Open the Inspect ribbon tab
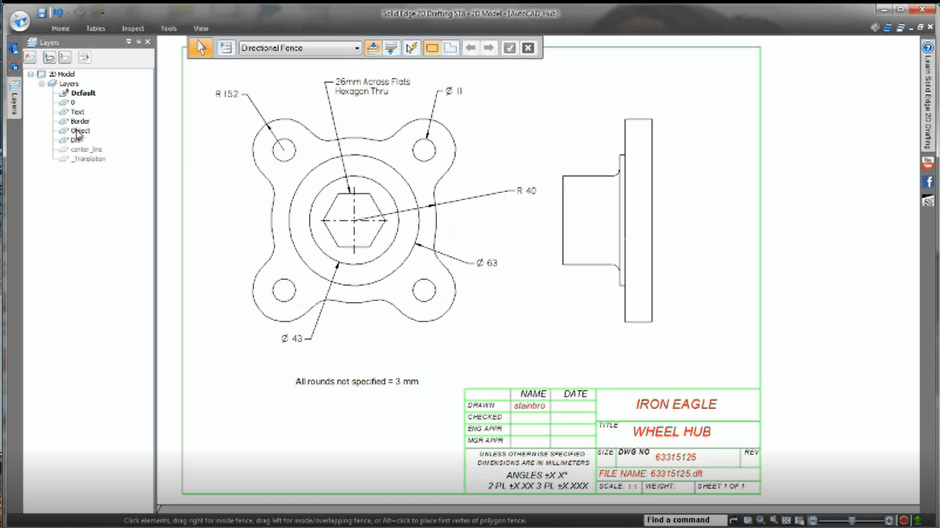This screenshot has width=940, height=528. (x=132, y=28)
